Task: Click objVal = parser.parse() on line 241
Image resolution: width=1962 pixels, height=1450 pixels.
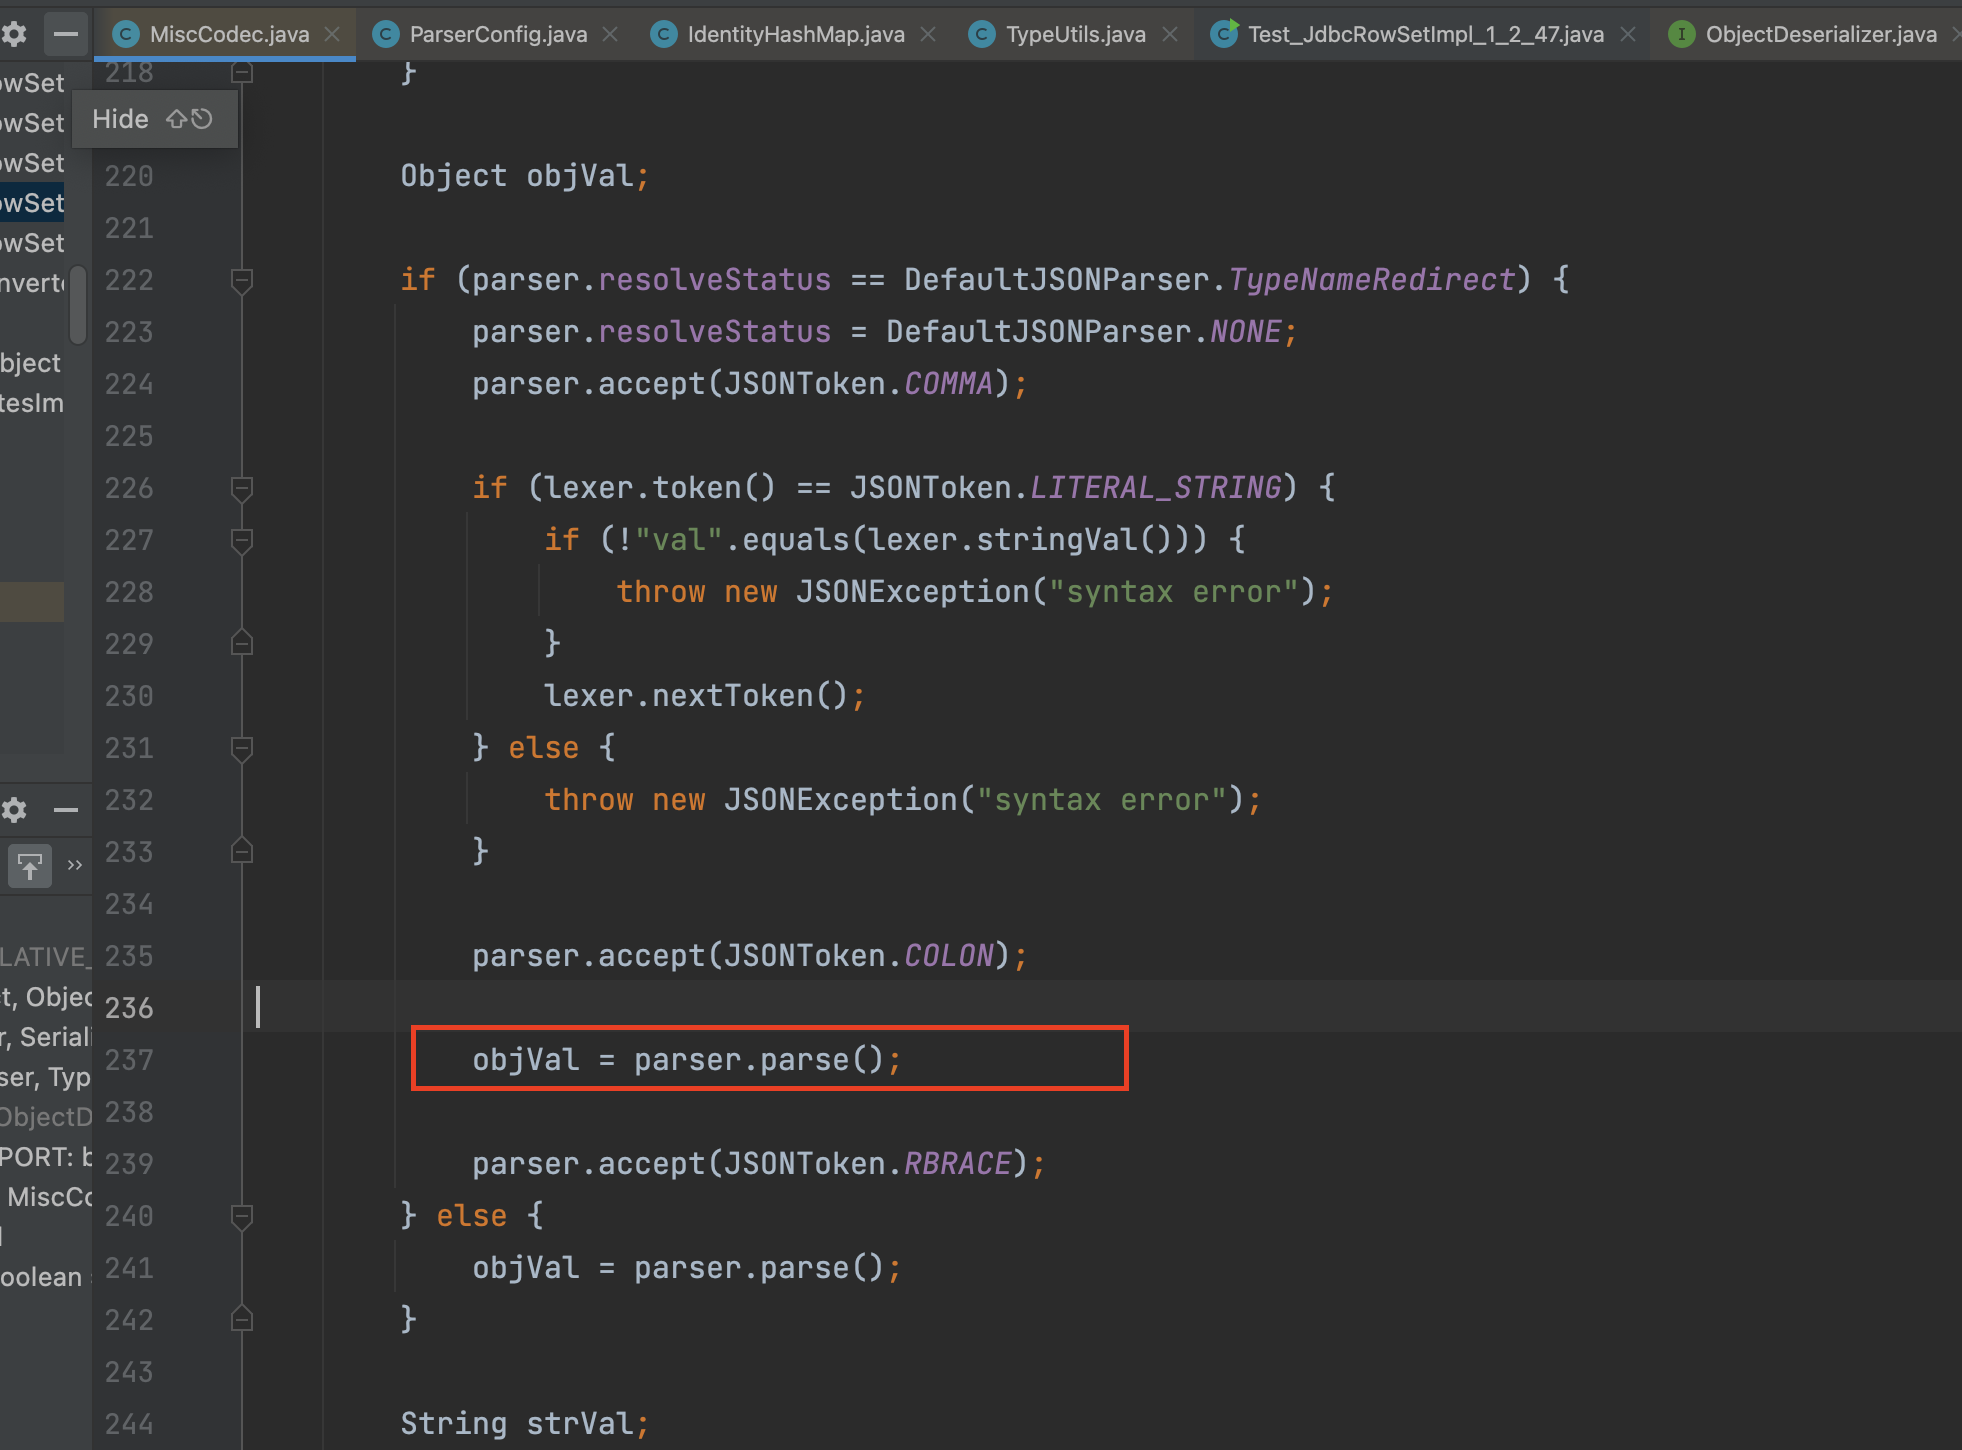Action: point(686,1268)
